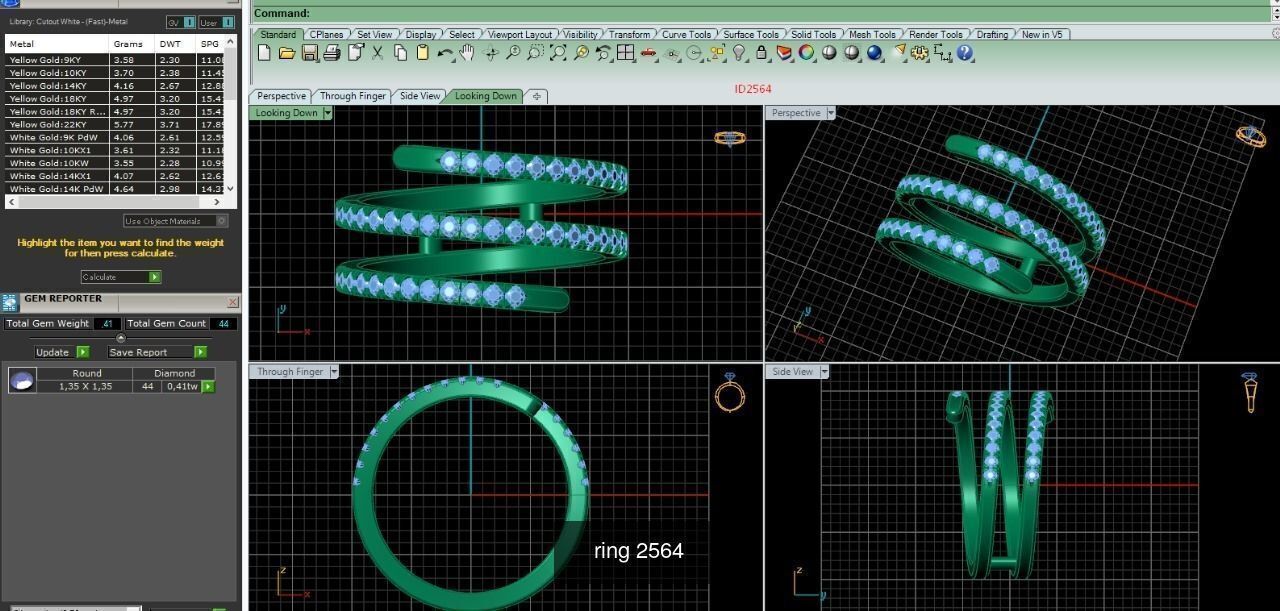Click the Dimension tool icon

pyautogui.click(x=941, y=52)
